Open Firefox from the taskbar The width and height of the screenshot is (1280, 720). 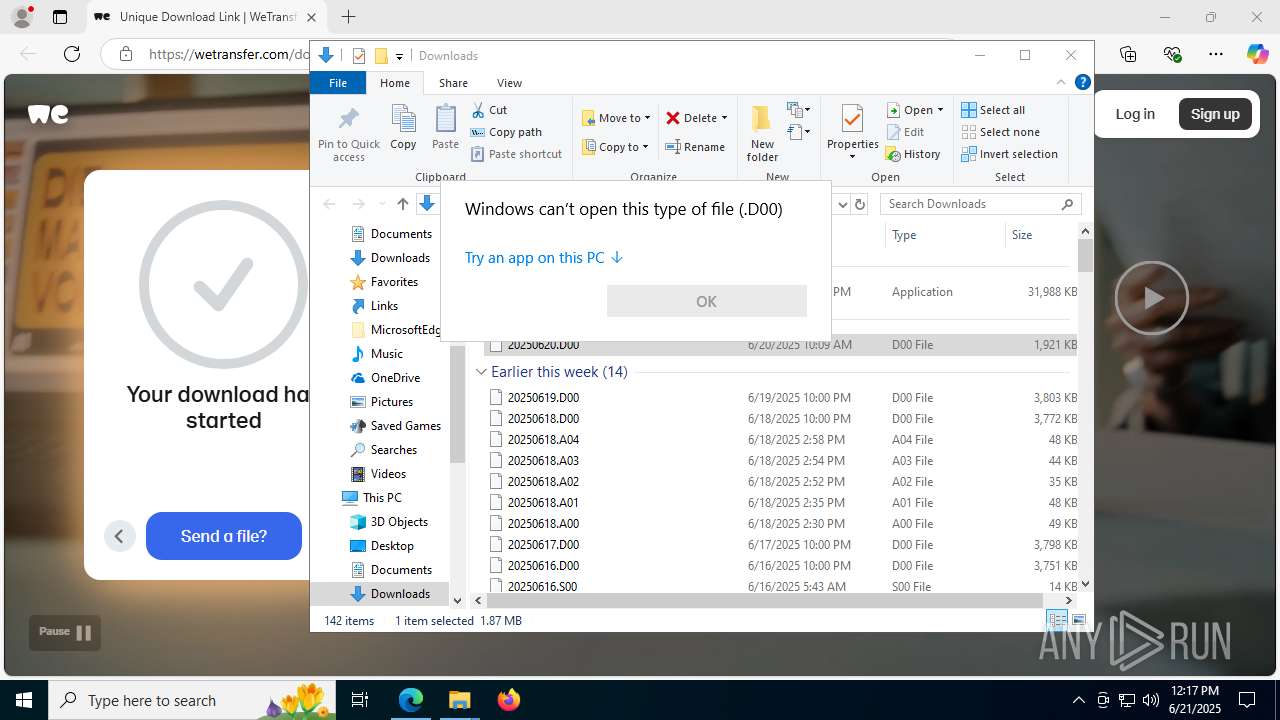coord(509,700)
